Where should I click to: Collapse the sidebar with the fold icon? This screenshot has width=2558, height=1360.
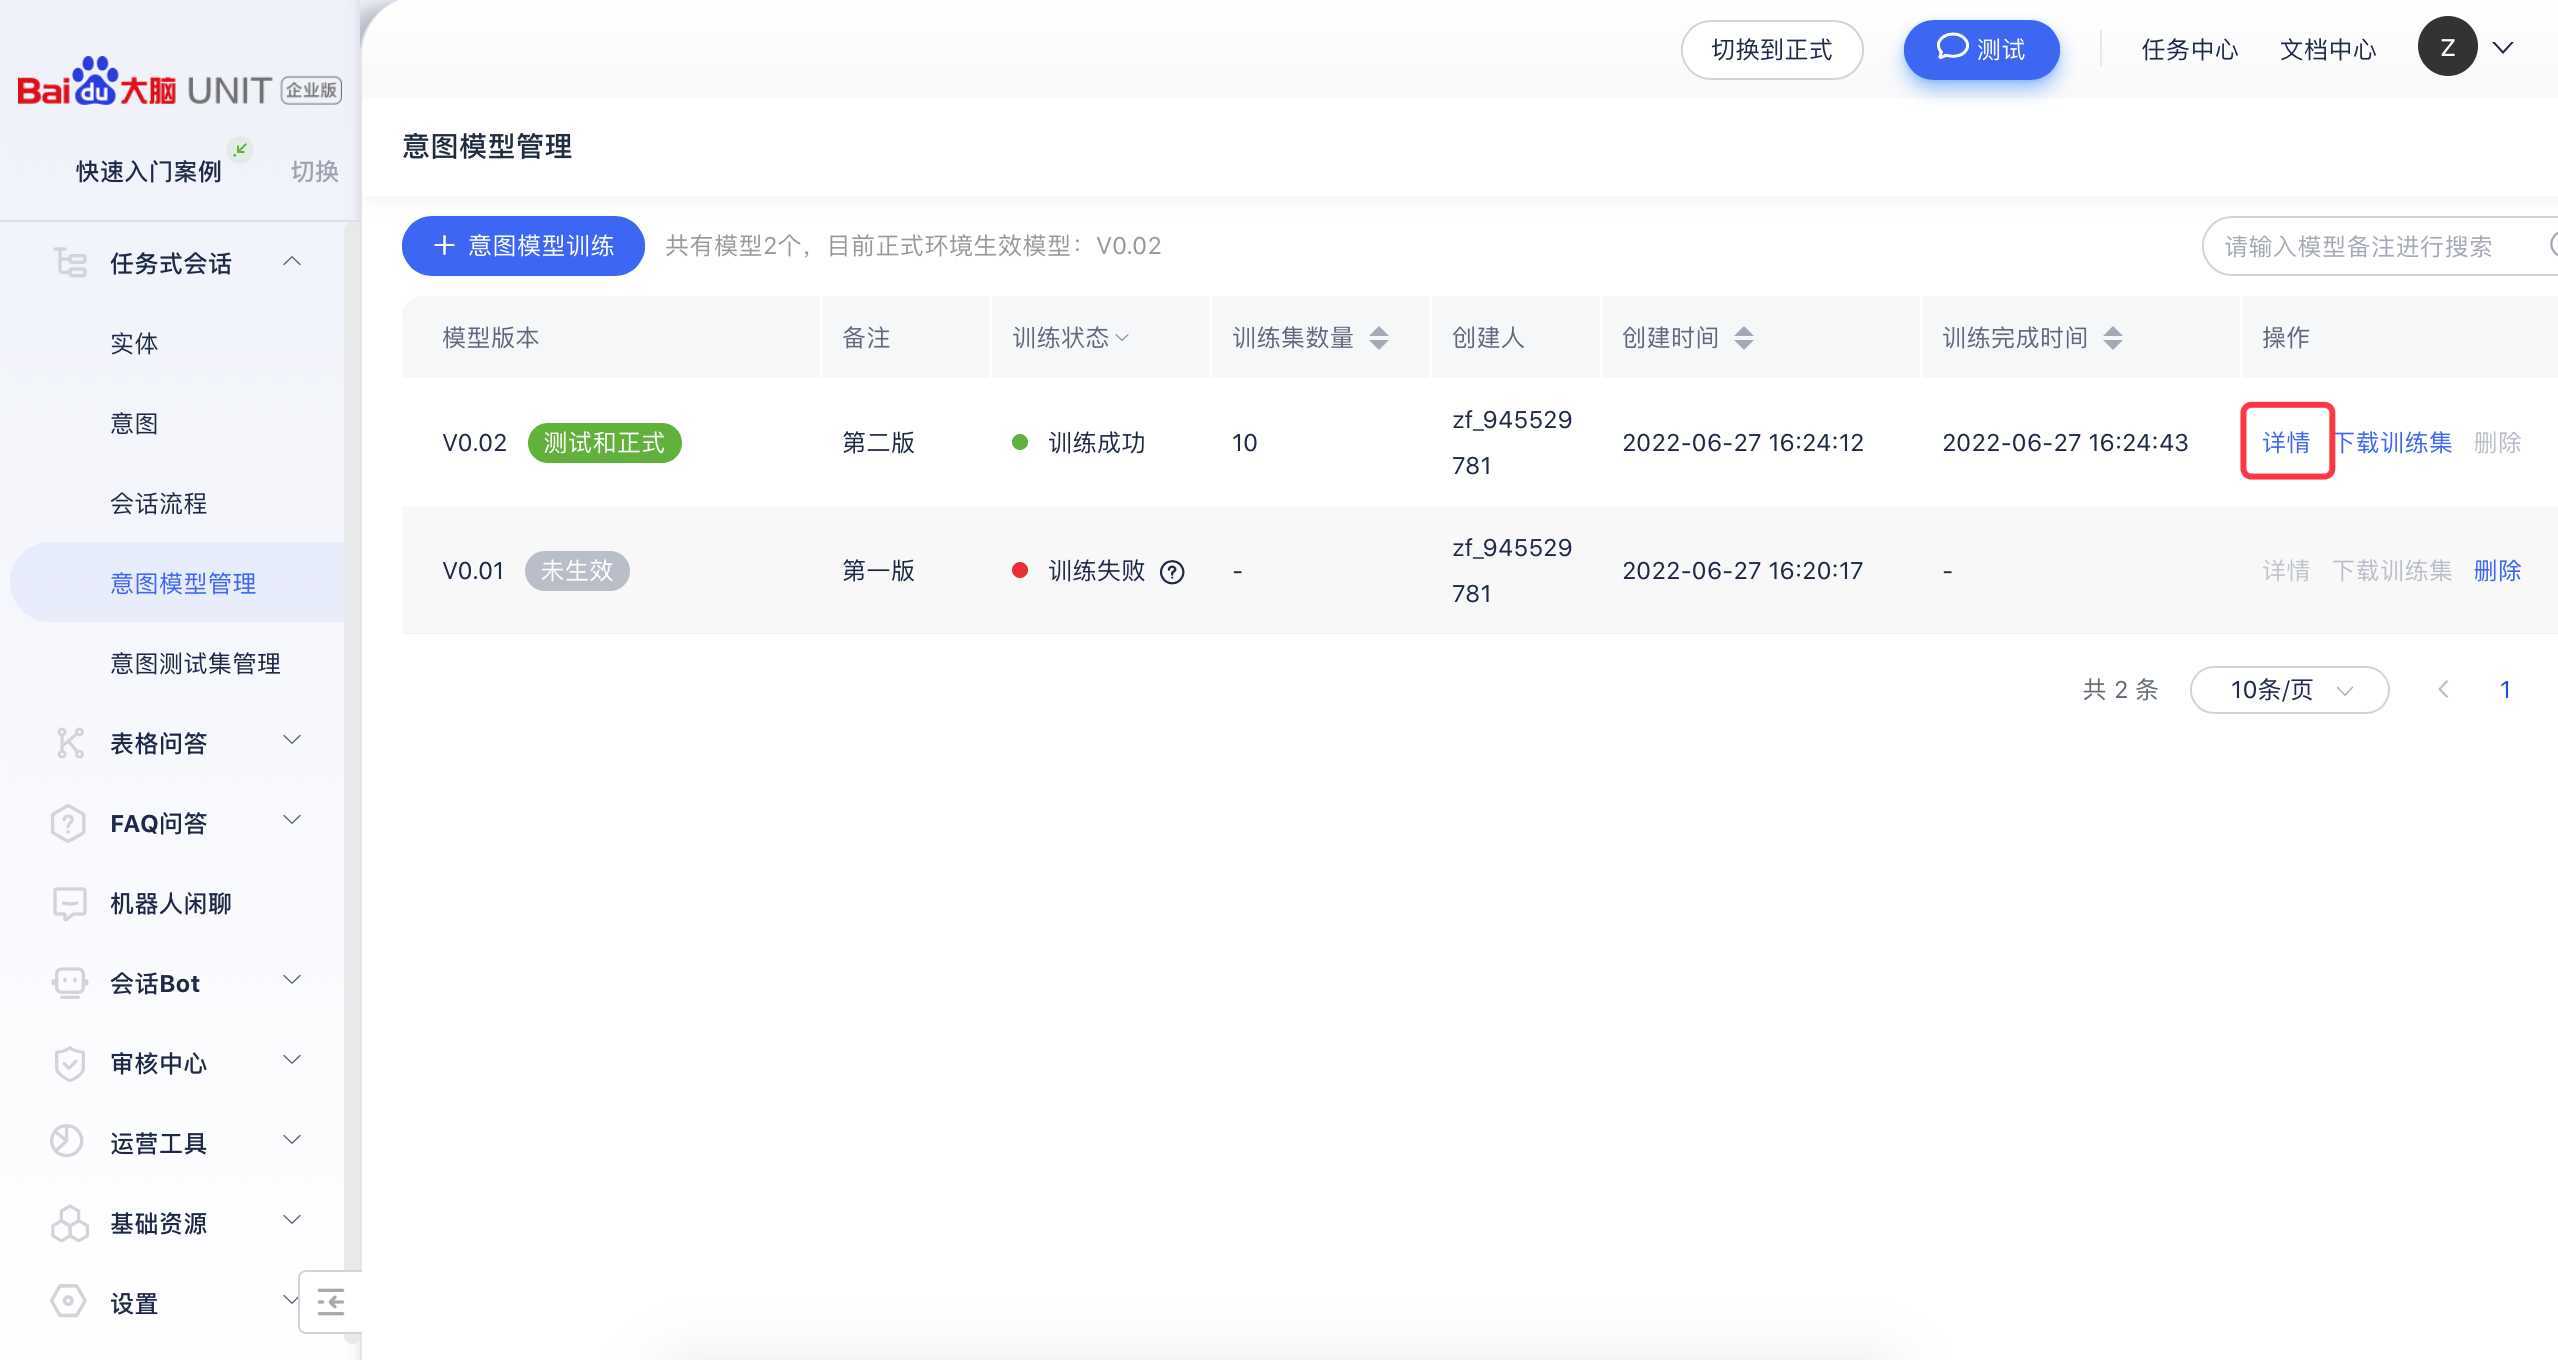(331, 1302)
